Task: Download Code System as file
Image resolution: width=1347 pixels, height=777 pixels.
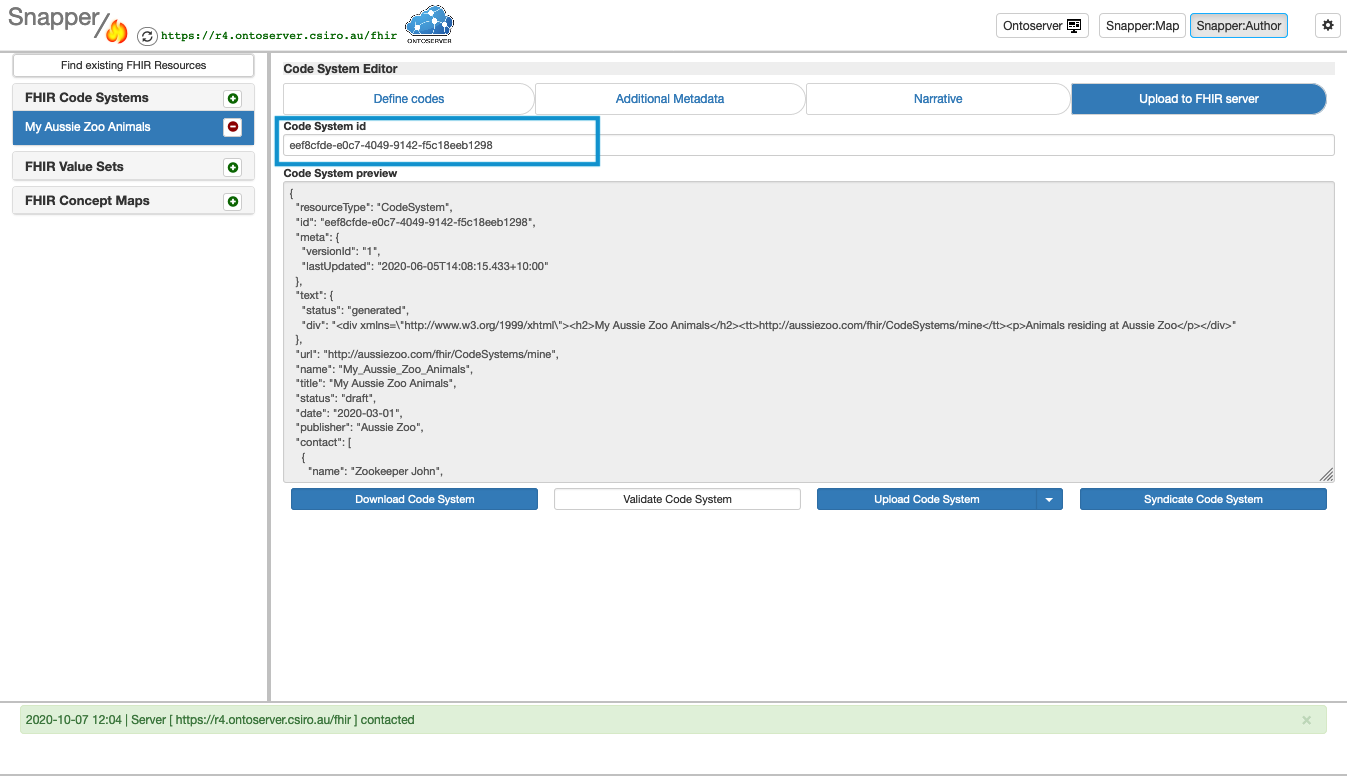Action: [x=414, y=499]
